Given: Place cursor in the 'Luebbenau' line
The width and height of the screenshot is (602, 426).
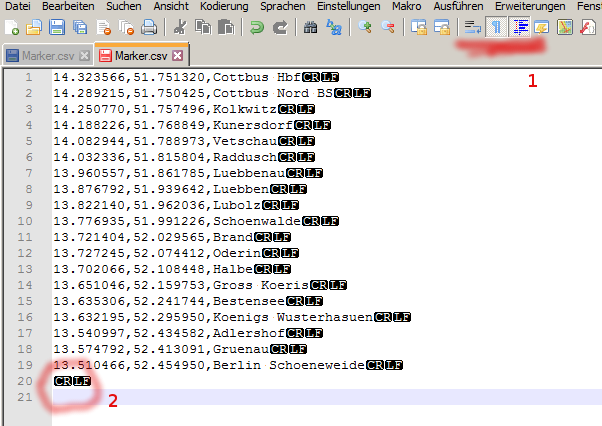Looking at the screenshot, I should point(188,173).
